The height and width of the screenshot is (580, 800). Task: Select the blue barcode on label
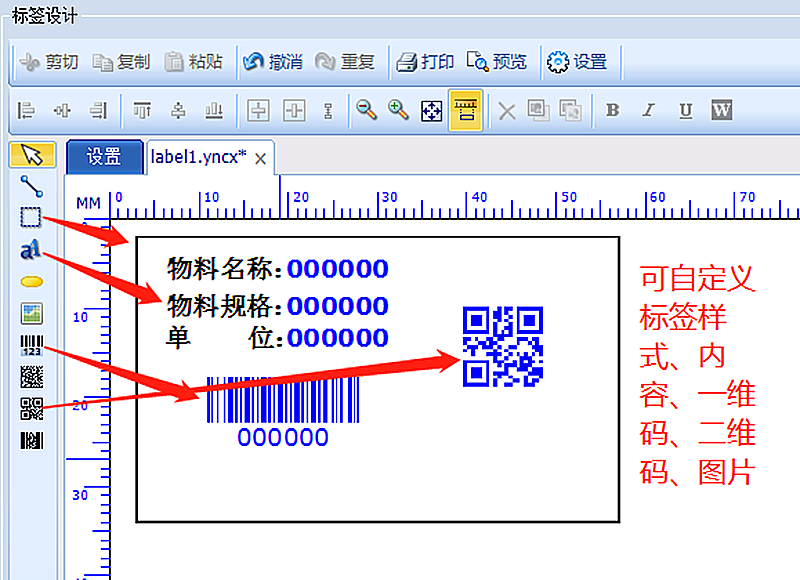tap(283, 412)
